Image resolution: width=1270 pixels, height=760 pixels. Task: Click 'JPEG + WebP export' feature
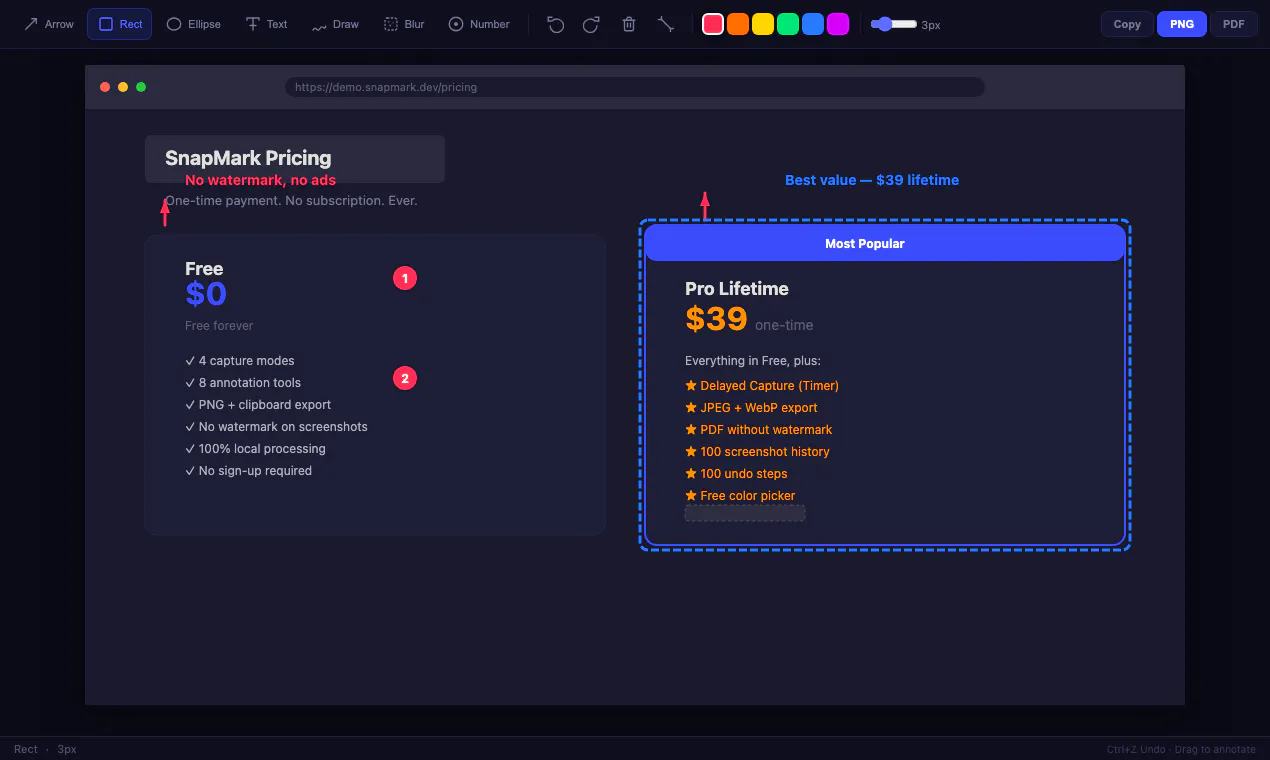tap(751, 408)
